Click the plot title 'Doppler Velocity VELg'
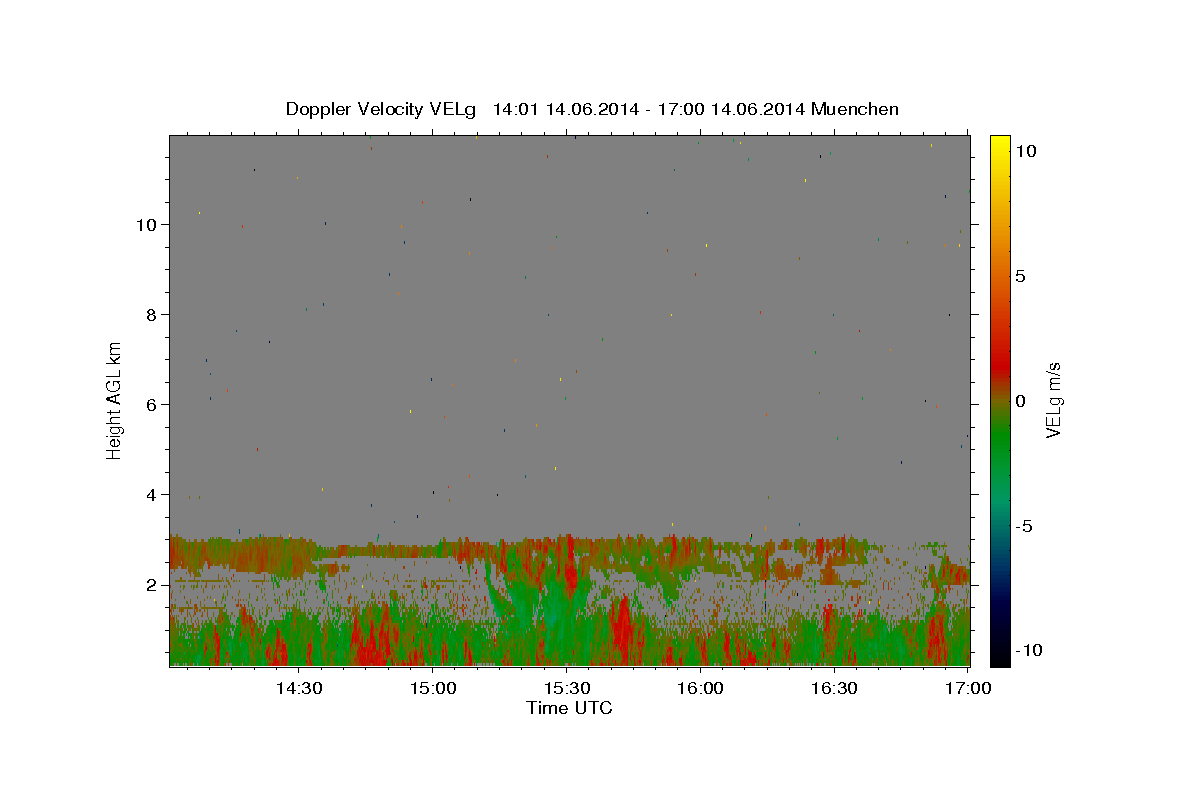Image resolution: width=1200 pixels, height=800 pixels. coord(381,109)
